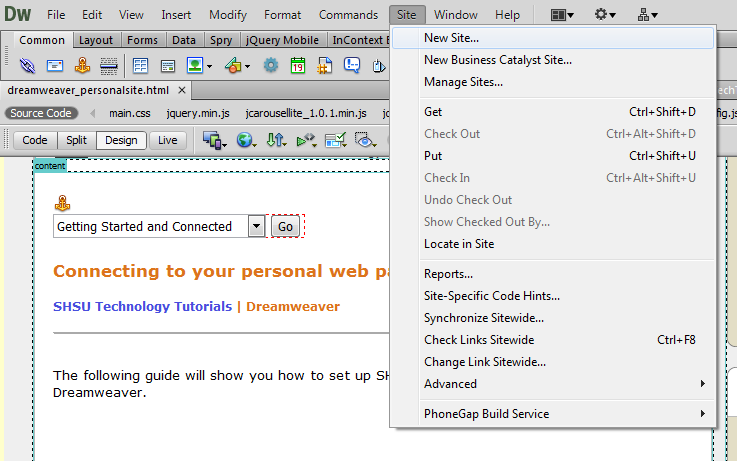Click the Media insert icon
The height and width of the screenshot is (461, 737).
(x=233, y=66)
